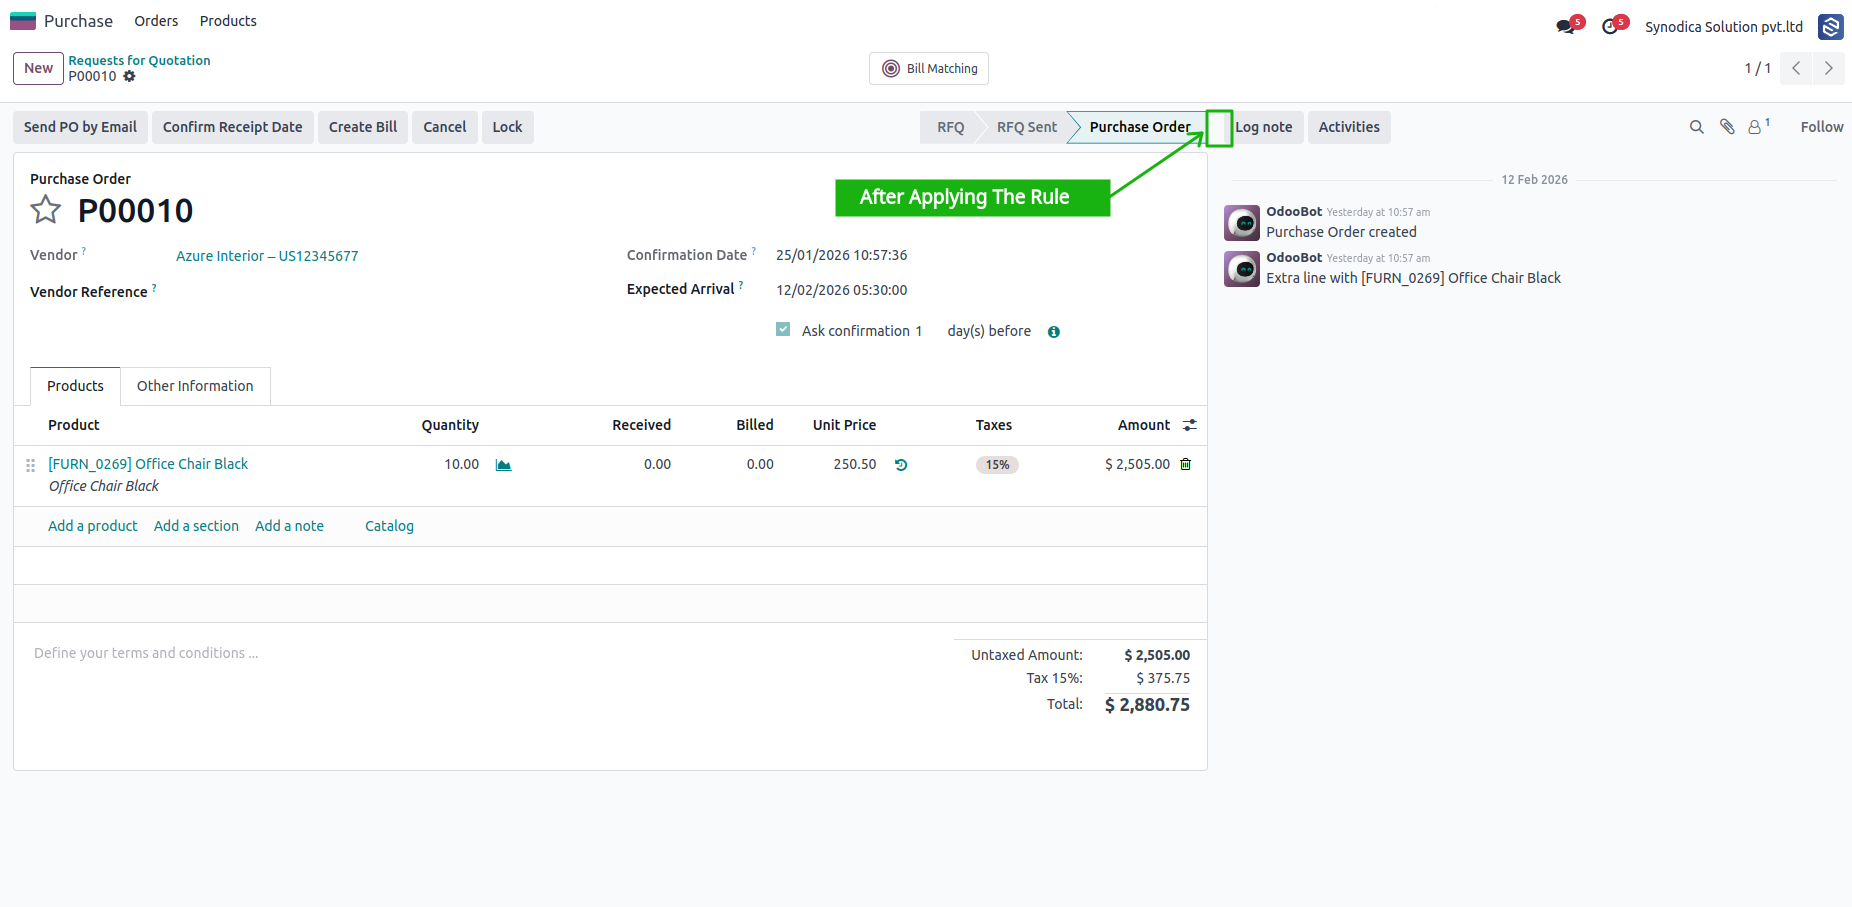This screenshot has width=1852, height=907.
Task: Open the attachments paperclip icon
Action: (x=1727, y=127)
